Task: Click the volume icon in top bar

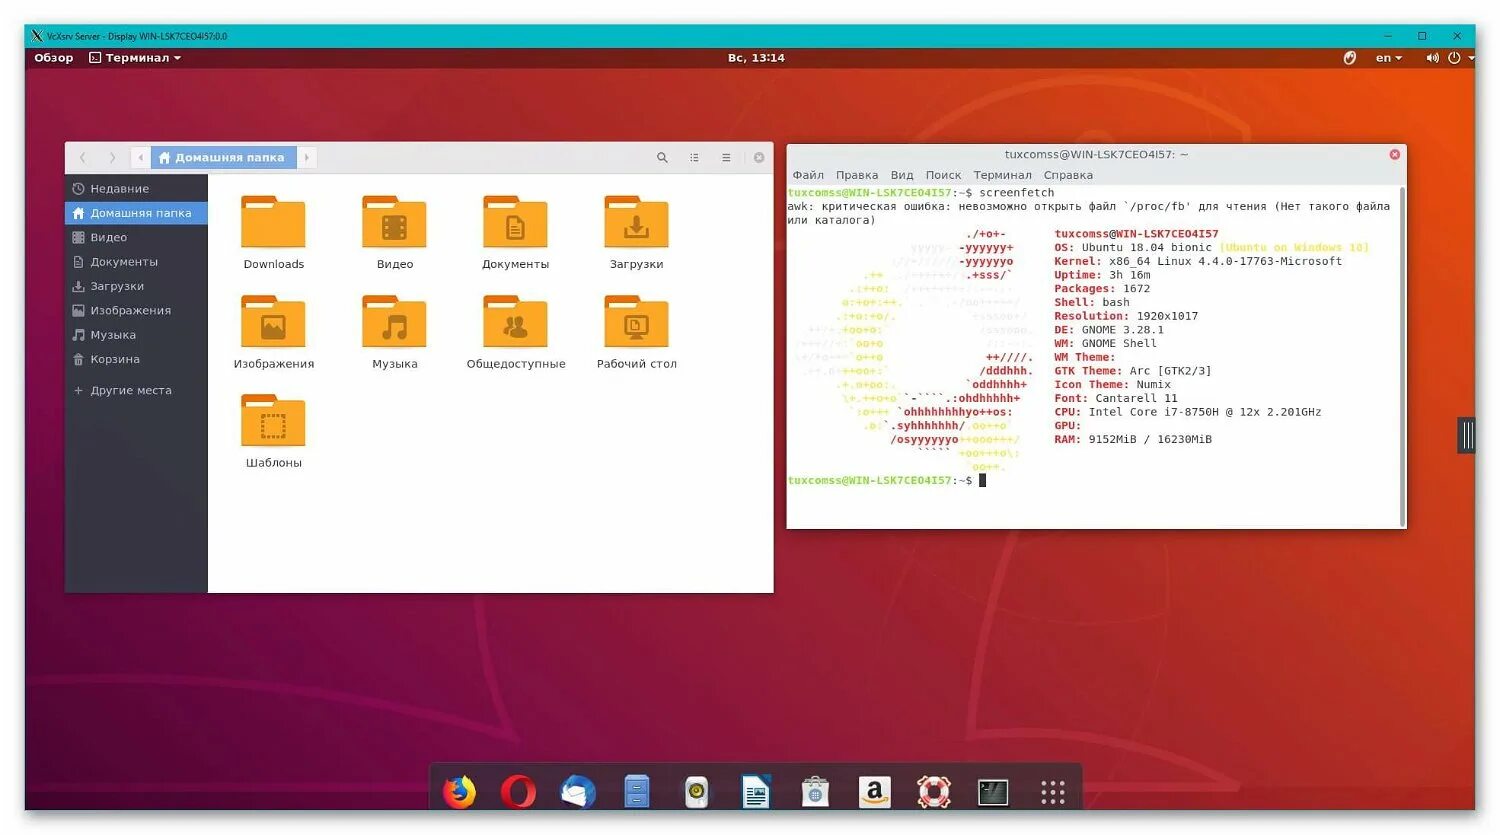Action: pos(1432,58)
